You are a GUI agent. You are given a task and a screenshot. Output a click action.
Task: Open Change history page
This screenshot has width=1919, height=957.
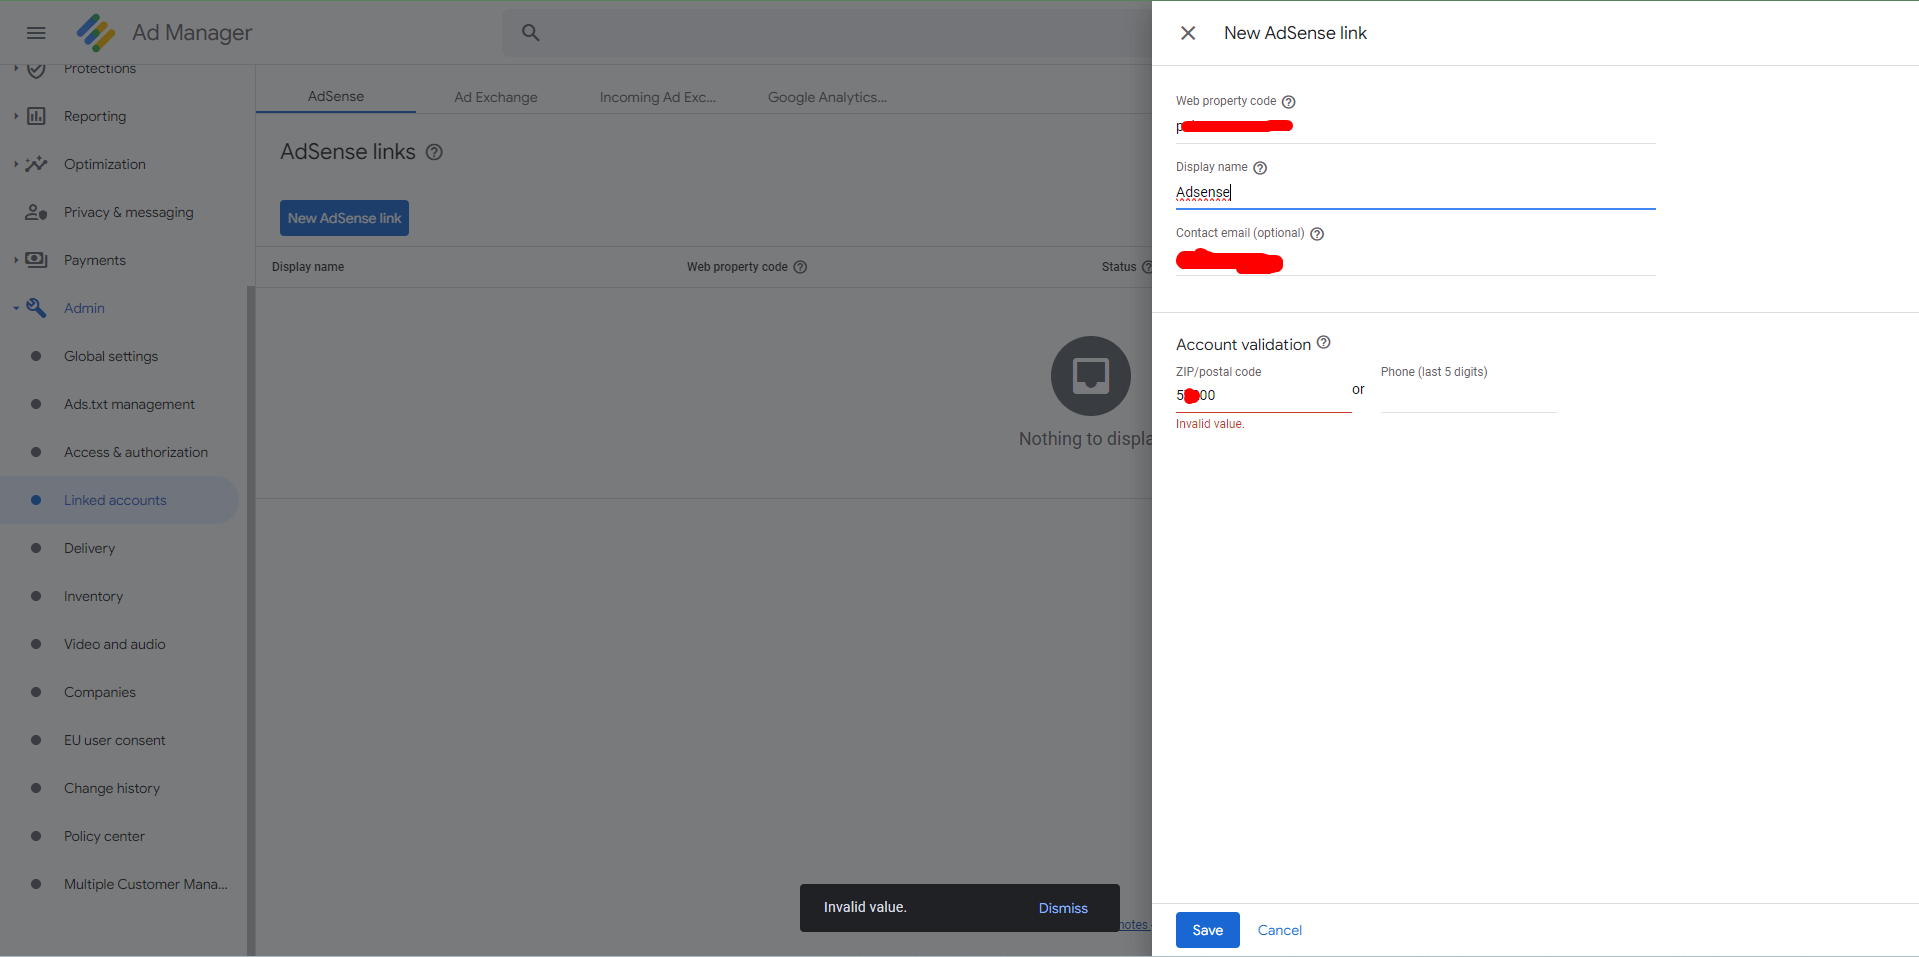coord(112,788)
